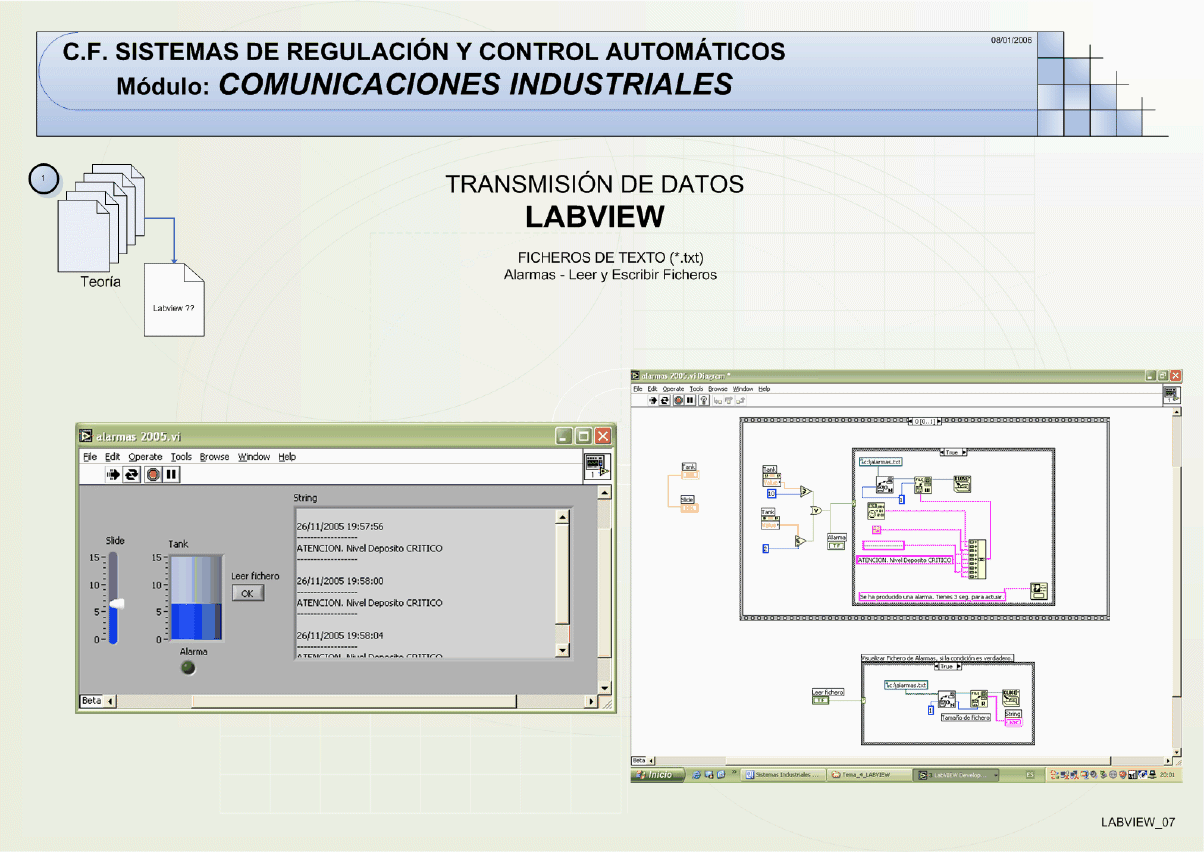
Task: Click Tank level indicator on front panel
Action: [x=196, y=598]
